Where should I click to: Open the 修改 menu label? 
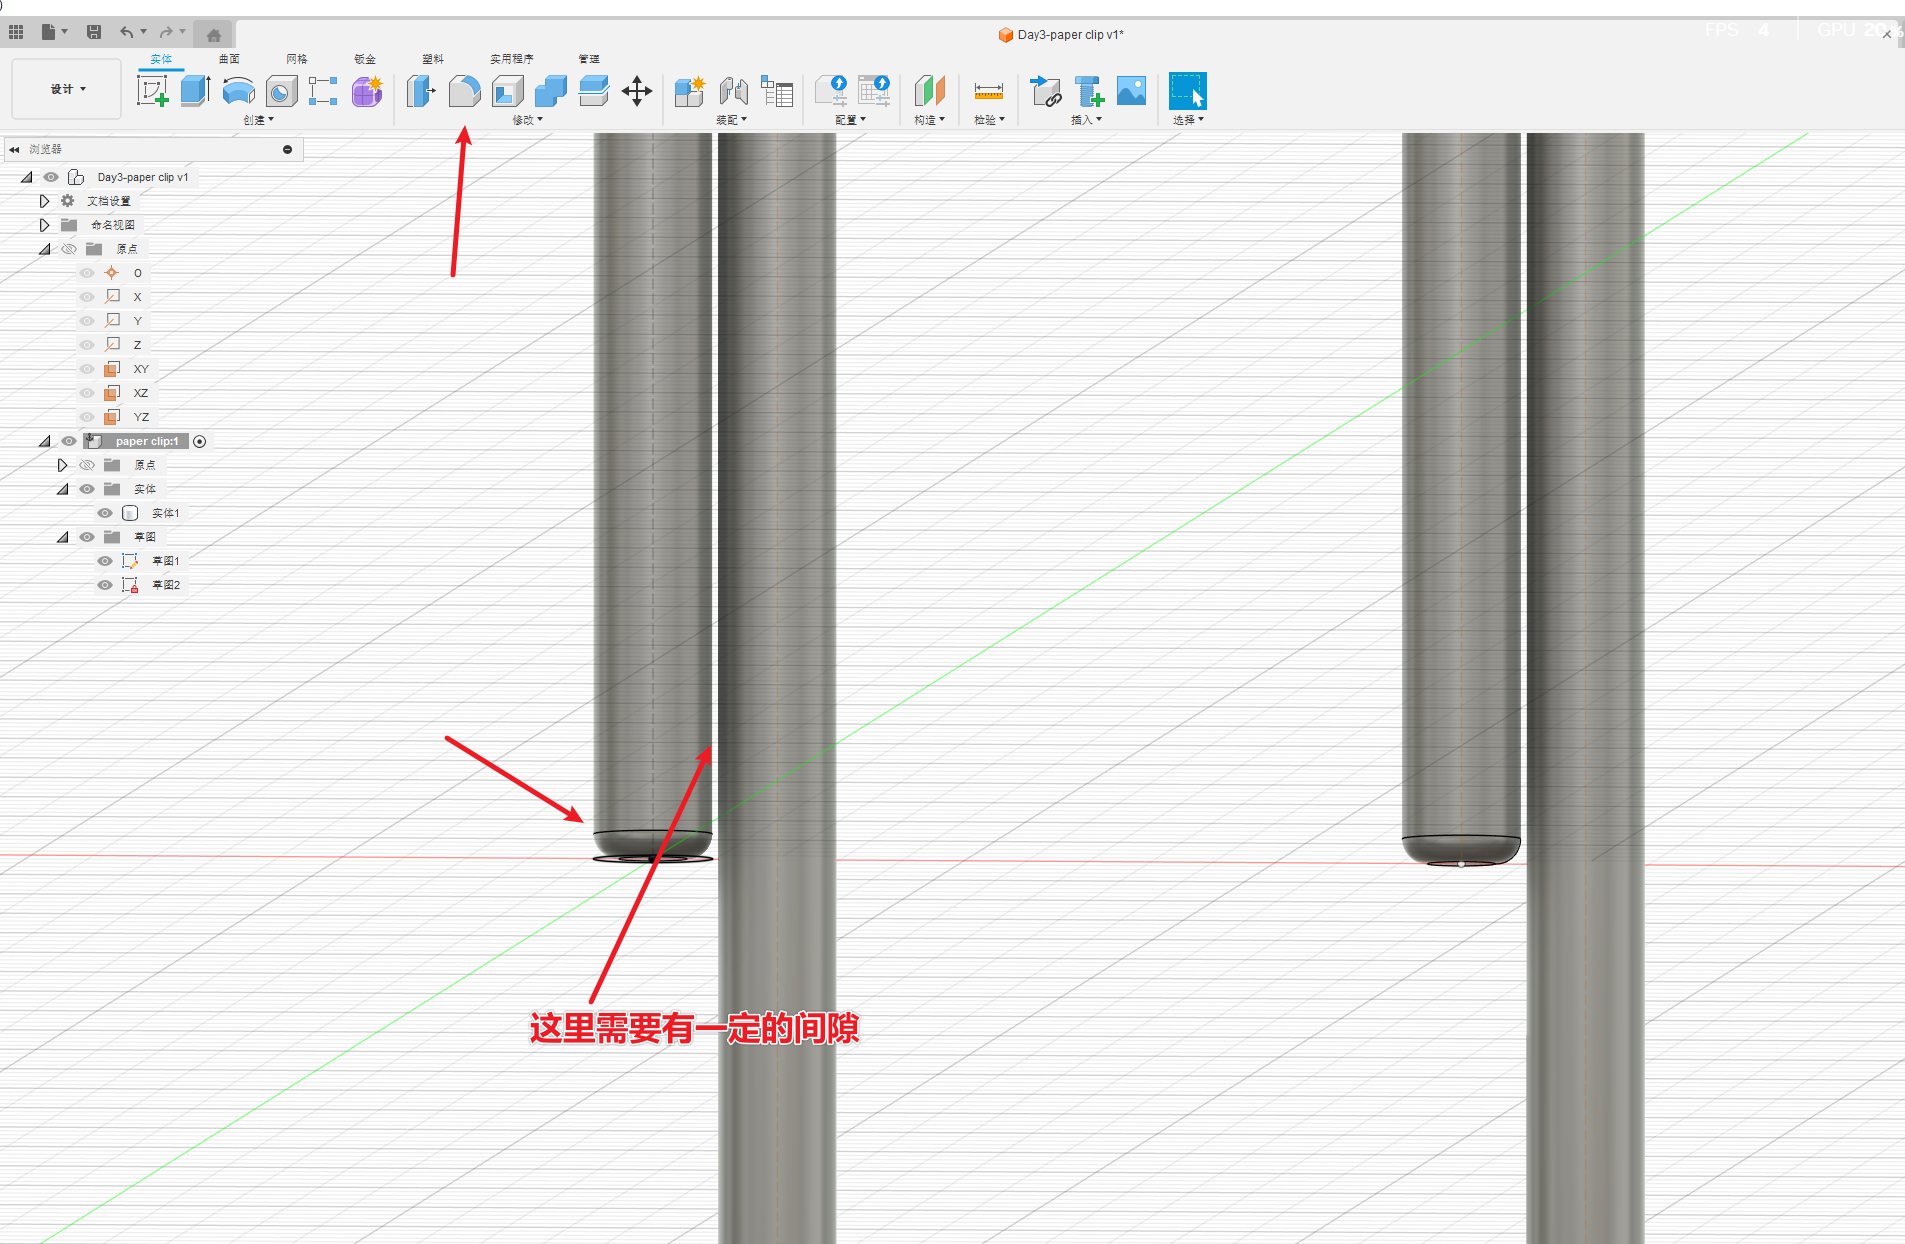(x=527, y=120)
